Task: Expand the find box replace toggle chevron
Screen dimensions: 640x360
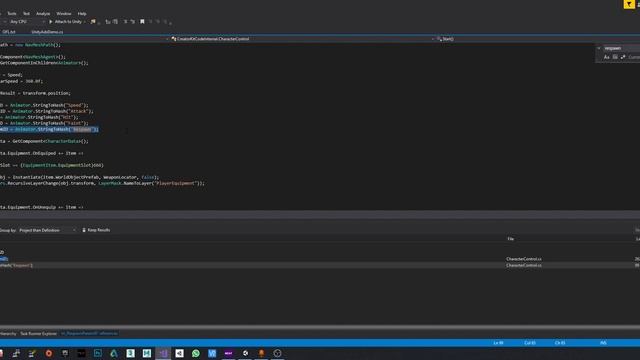Action: 599,48
